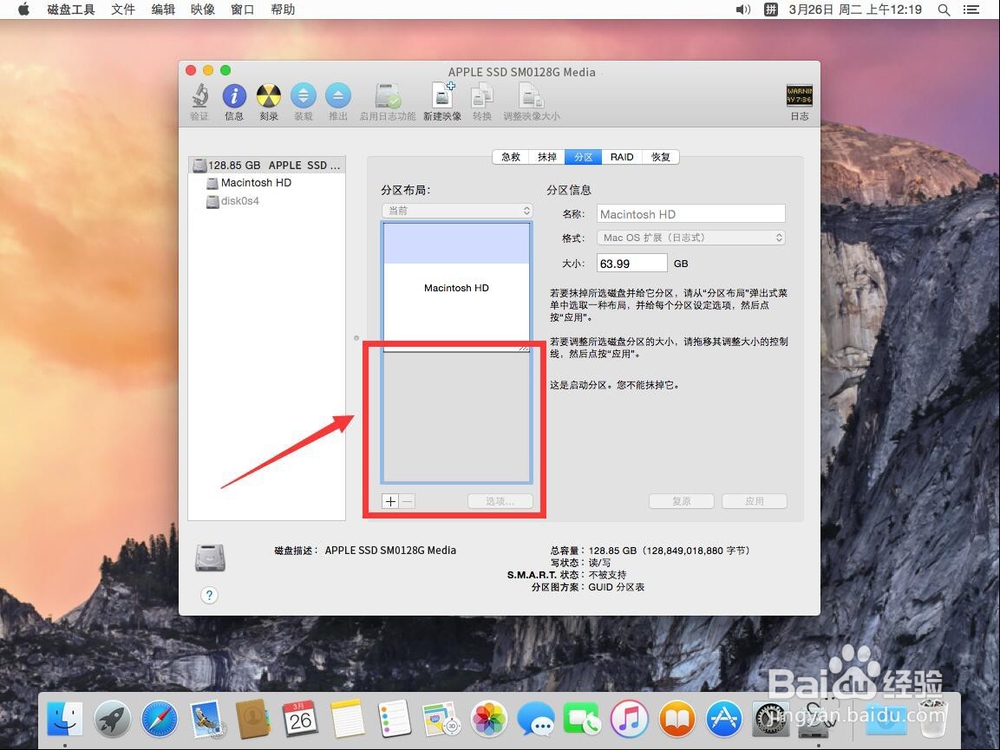Open the 磁盘工具 application menu
Image resolution: width=1000 pixels, height=750 pixels.
tap(71, 10)
